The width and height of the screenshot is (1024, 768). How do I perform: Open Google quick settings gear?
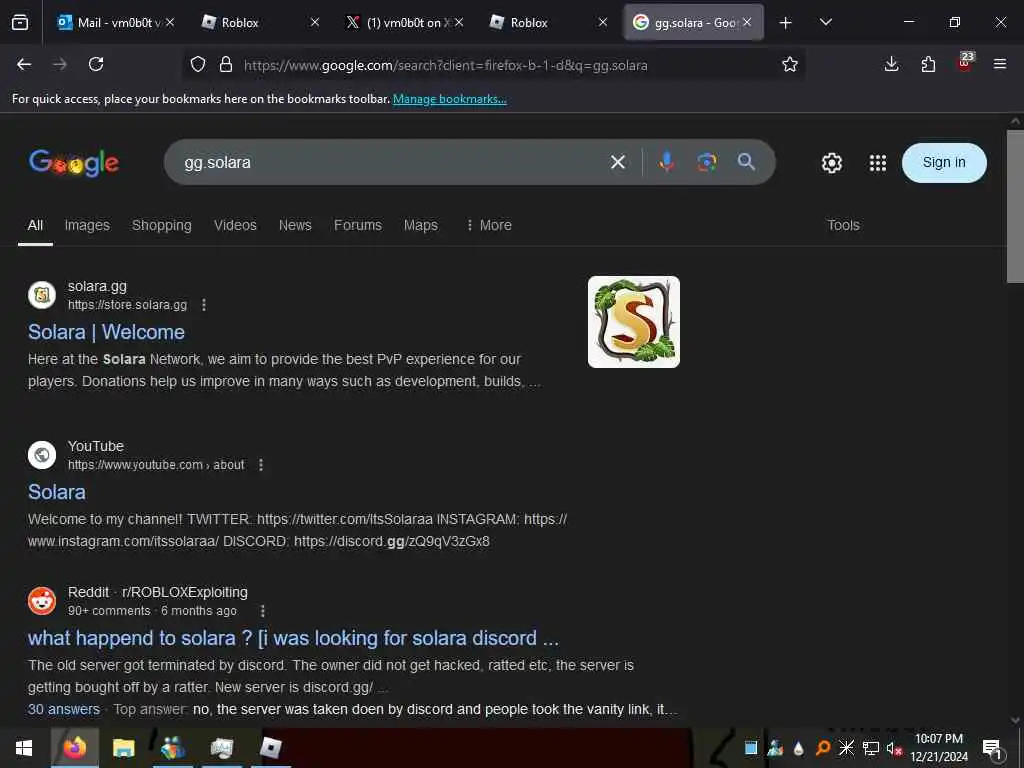click(831, 163)
